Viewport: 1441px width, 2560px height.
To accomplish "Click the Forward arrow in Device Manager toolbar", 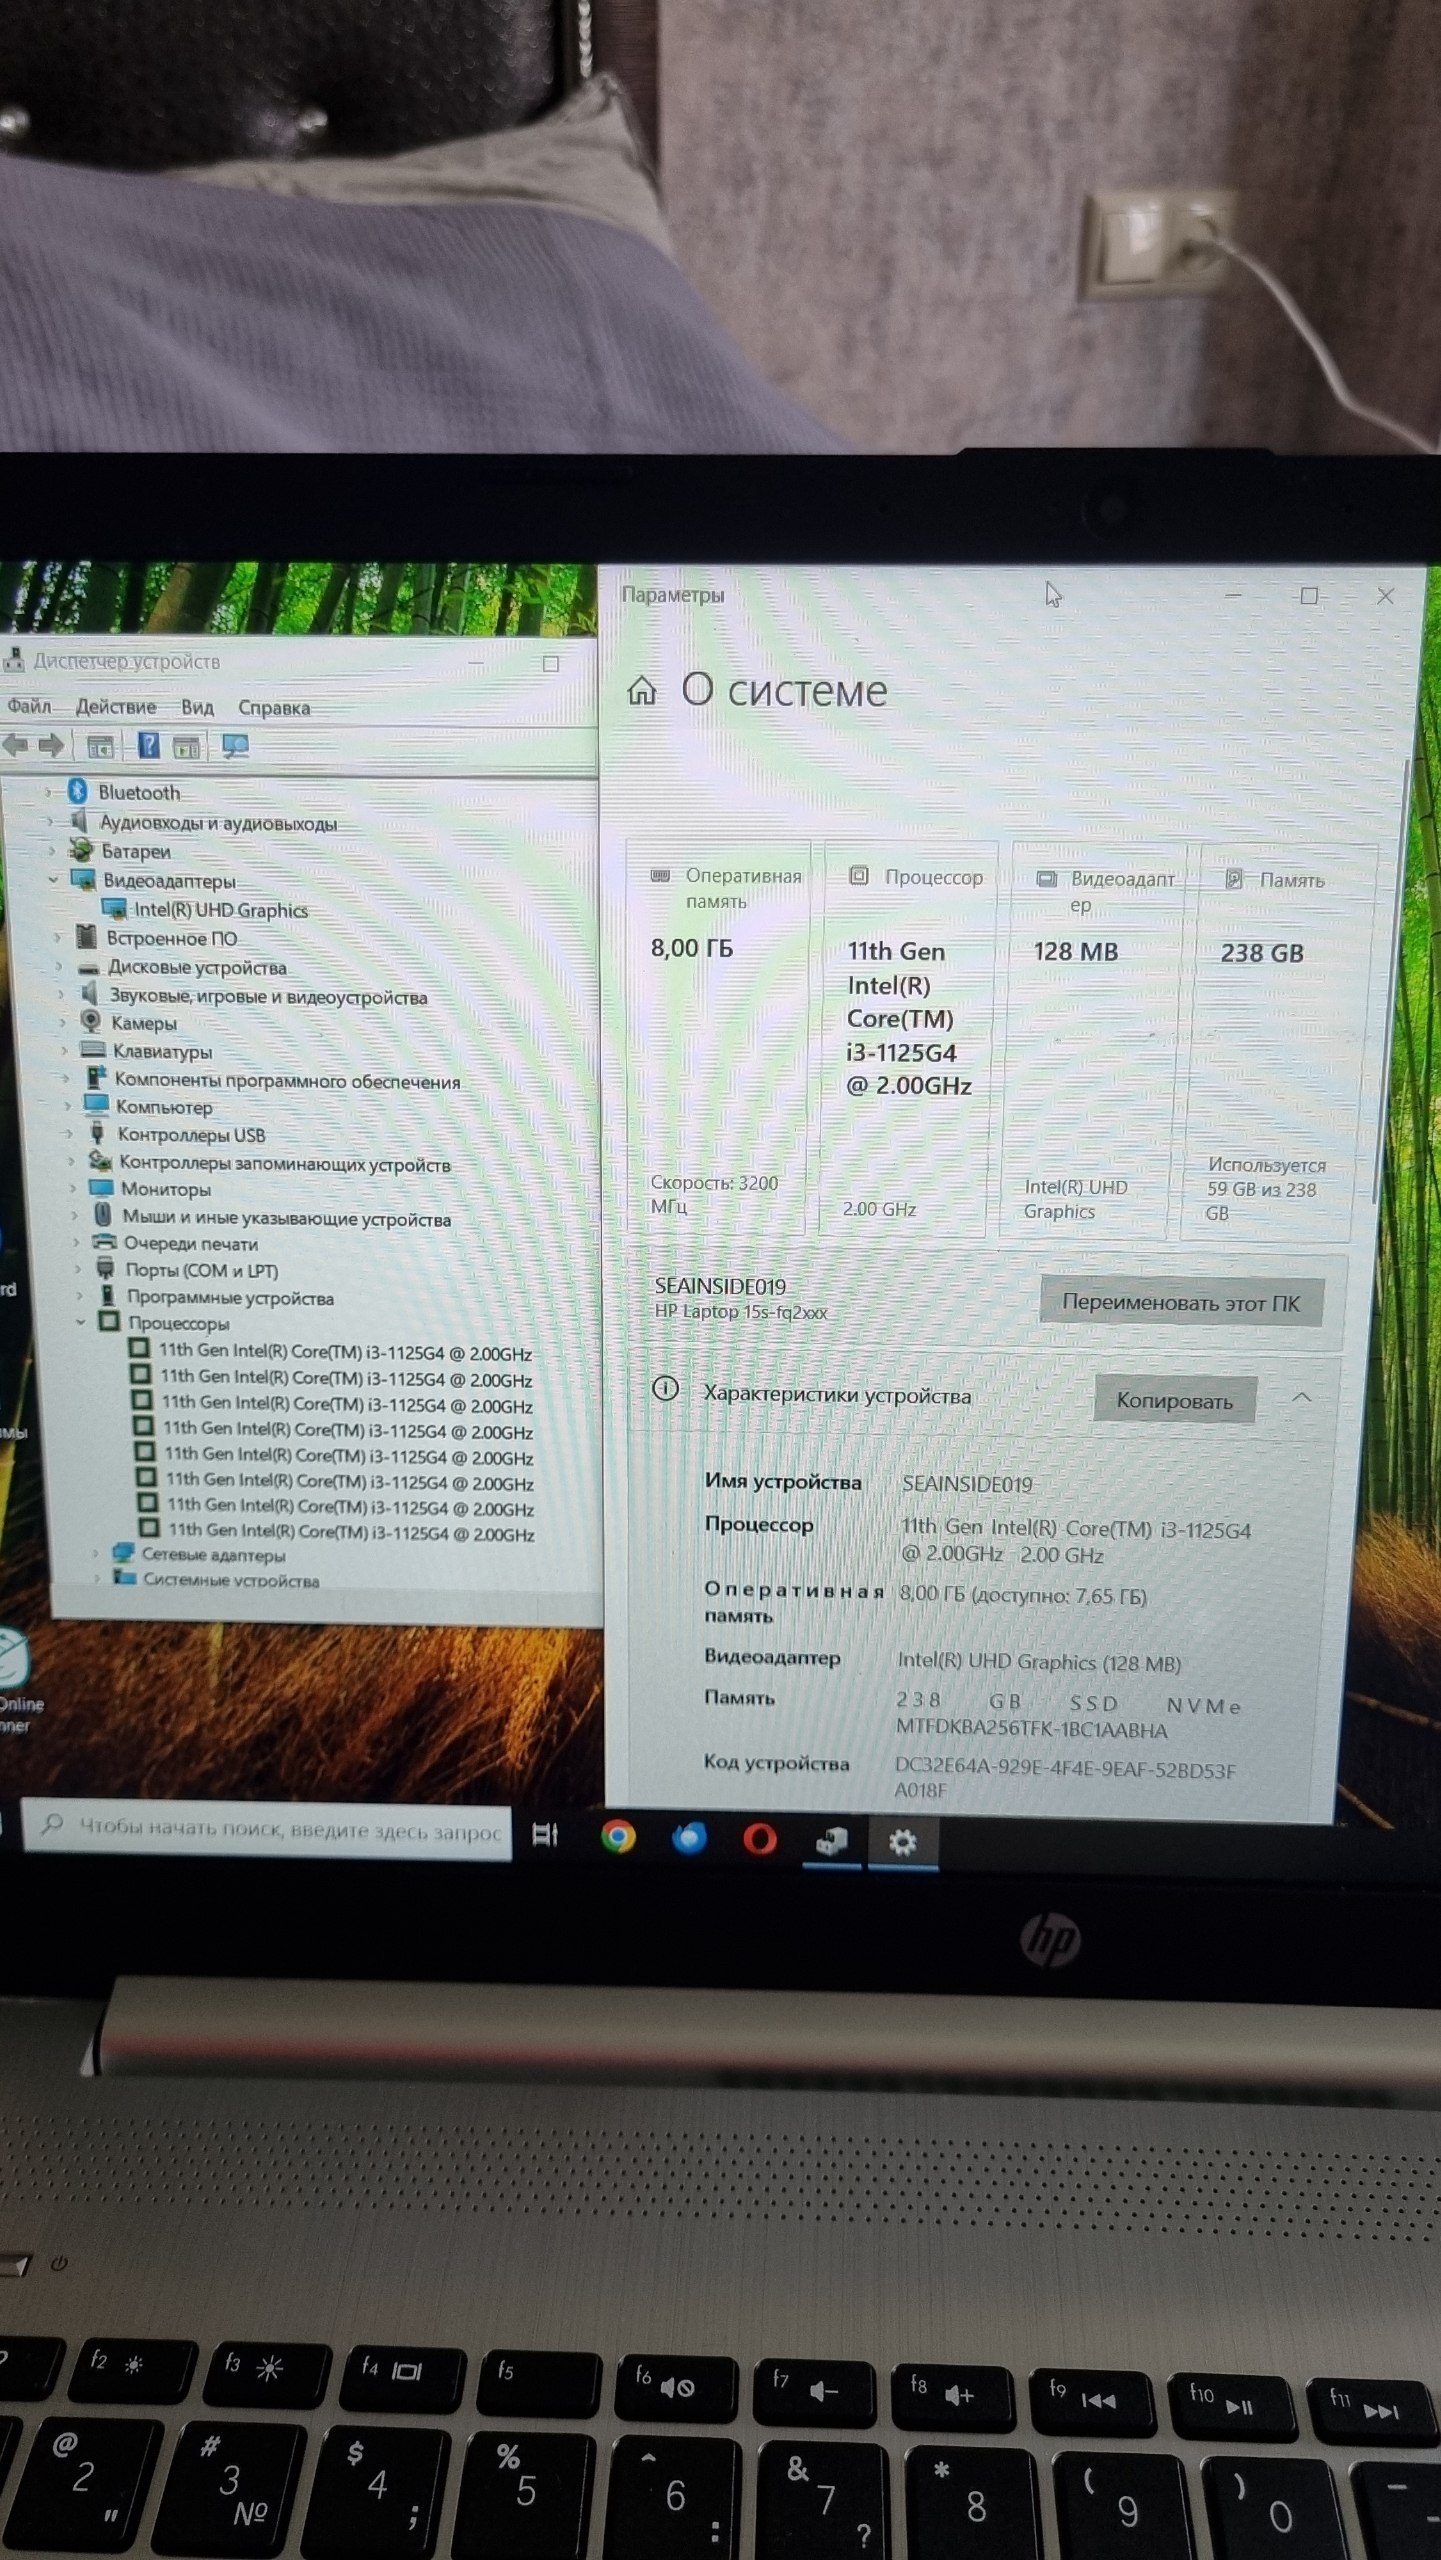I will (51, 745).
